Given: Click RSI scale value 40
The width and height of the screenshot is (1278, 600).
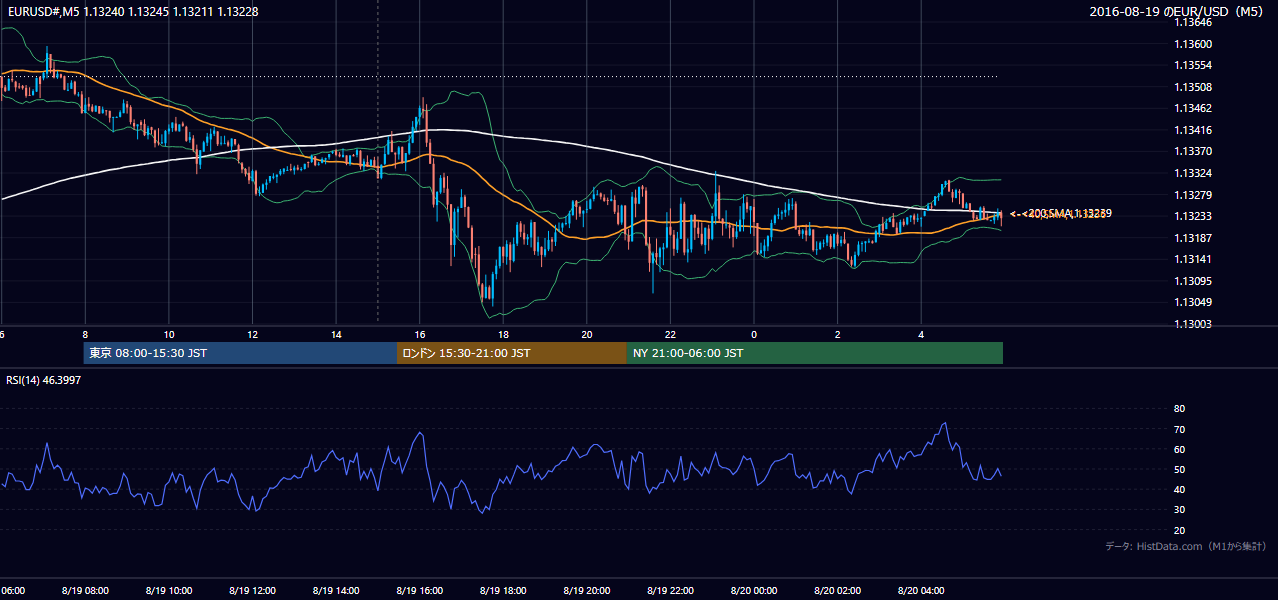Looking at the screenshot, I should pos(1179,489).
